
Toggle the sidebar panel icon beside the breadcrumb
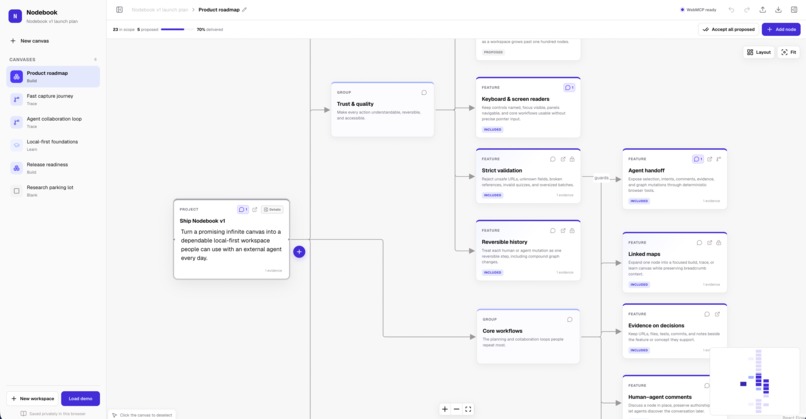119,10
